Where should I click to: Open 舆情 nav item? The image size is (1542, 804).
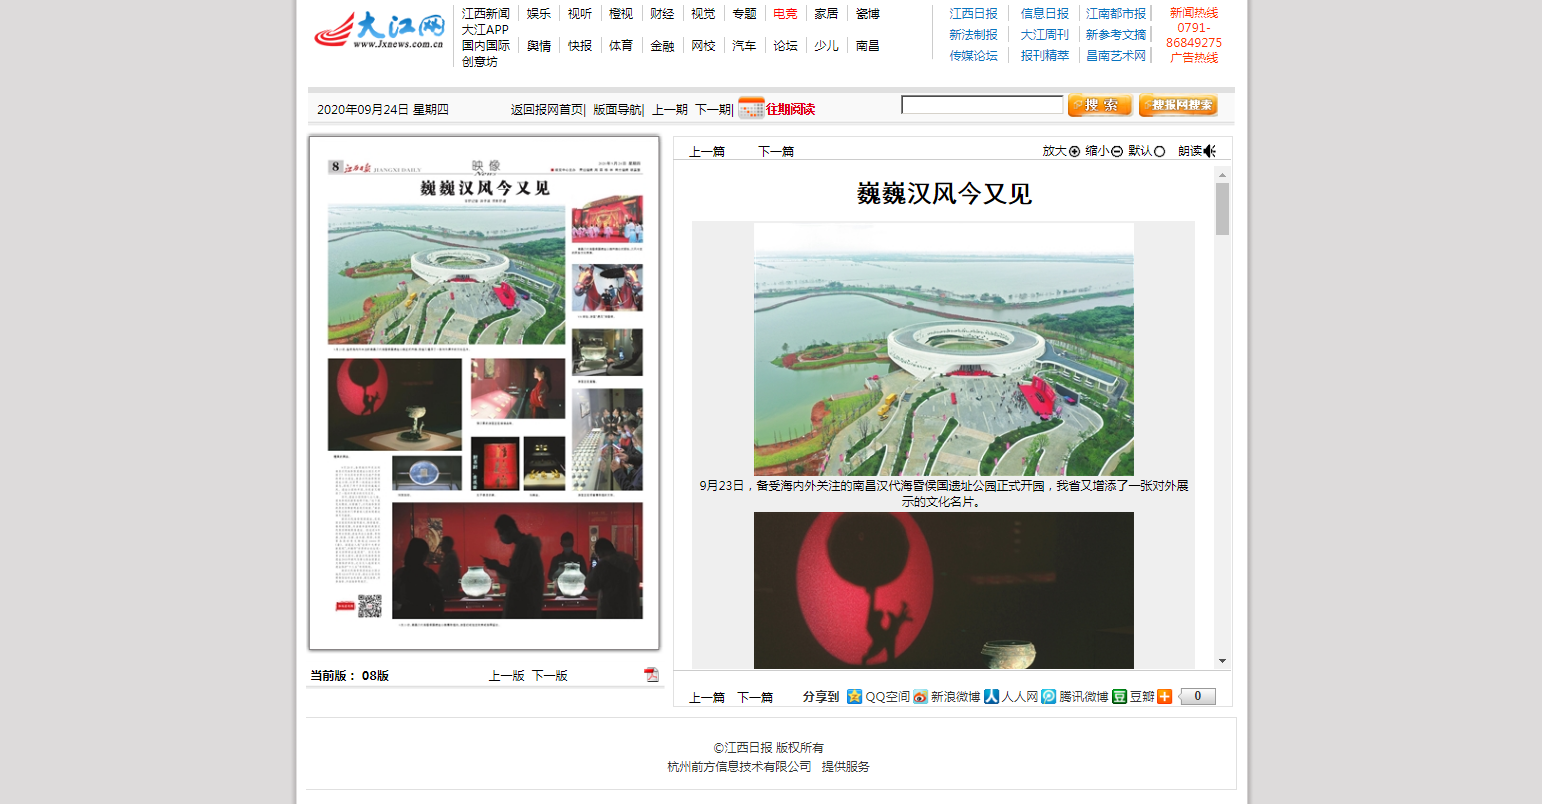(x=539, y=46)
